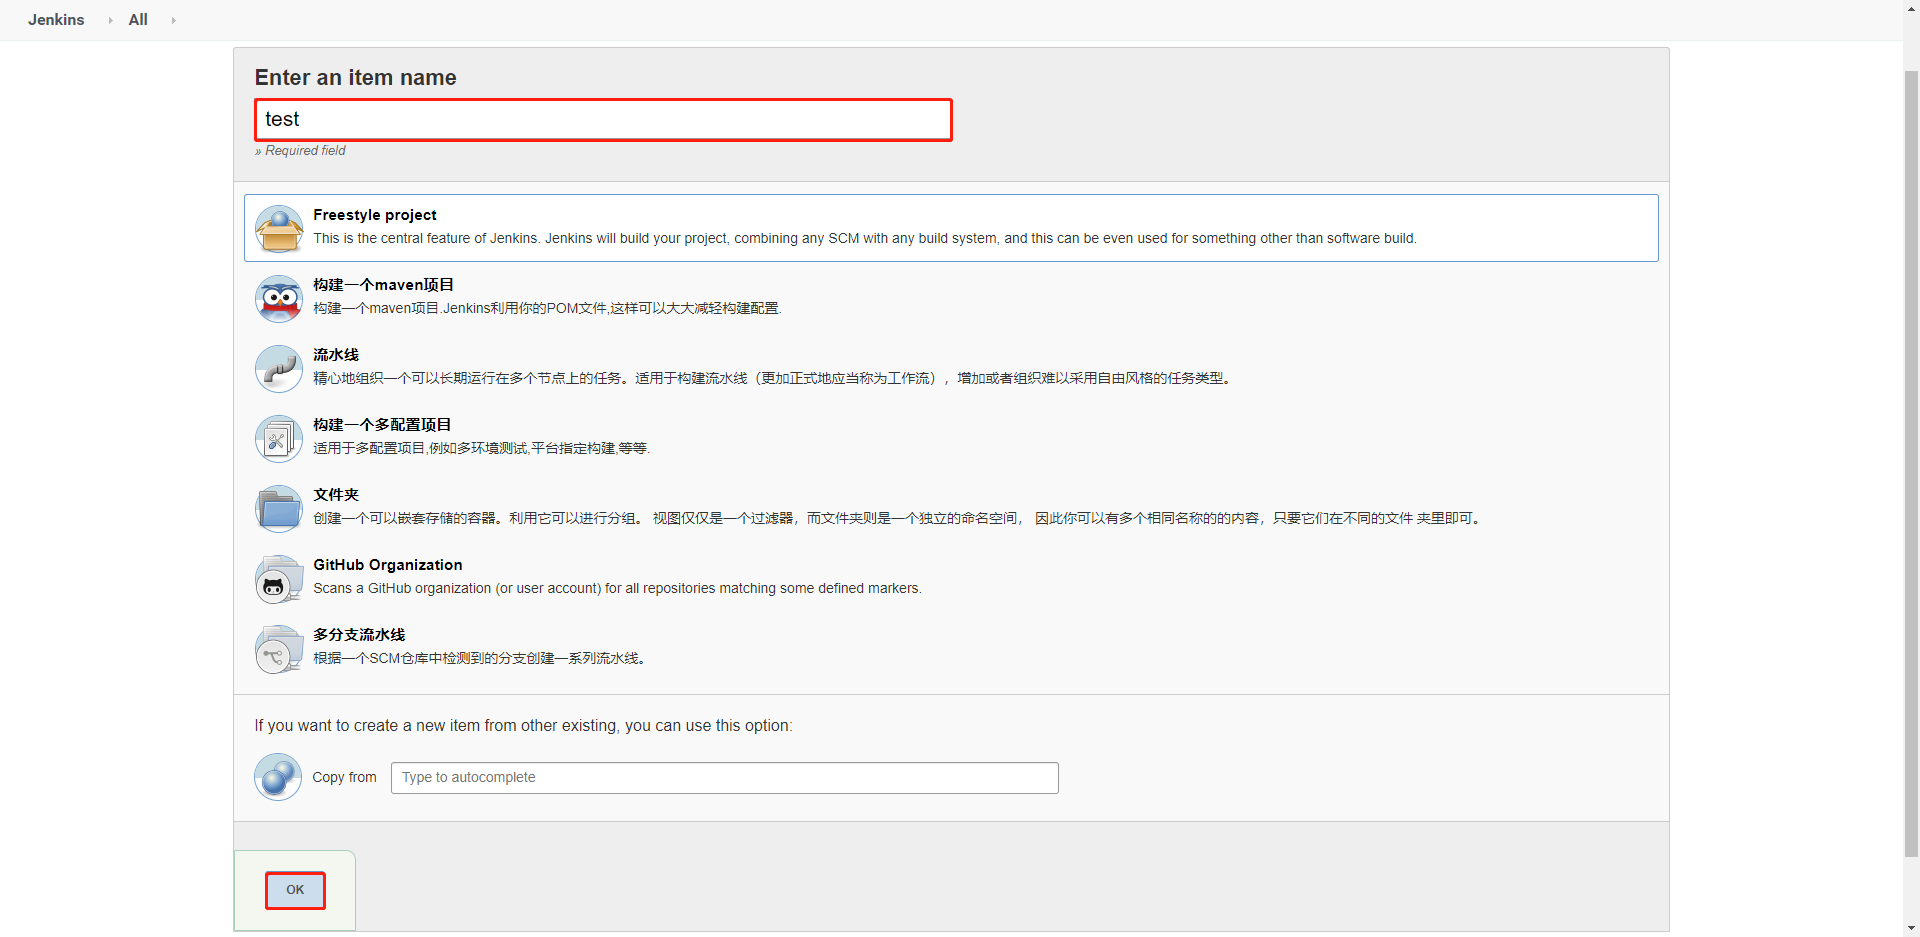Screen dimensions: 1920x937
Task: Click the scrollbar down arrow
Action: point(1911,928)
